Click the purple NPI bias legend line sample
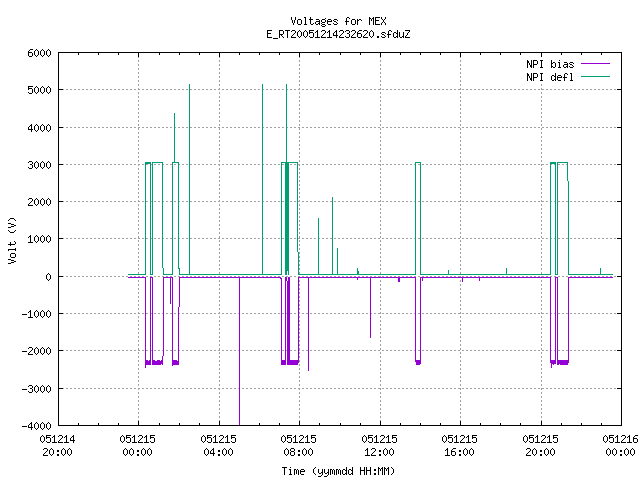The height and width of the screenshot is (480, 640). pyautogui.click(x=596, y=64)
